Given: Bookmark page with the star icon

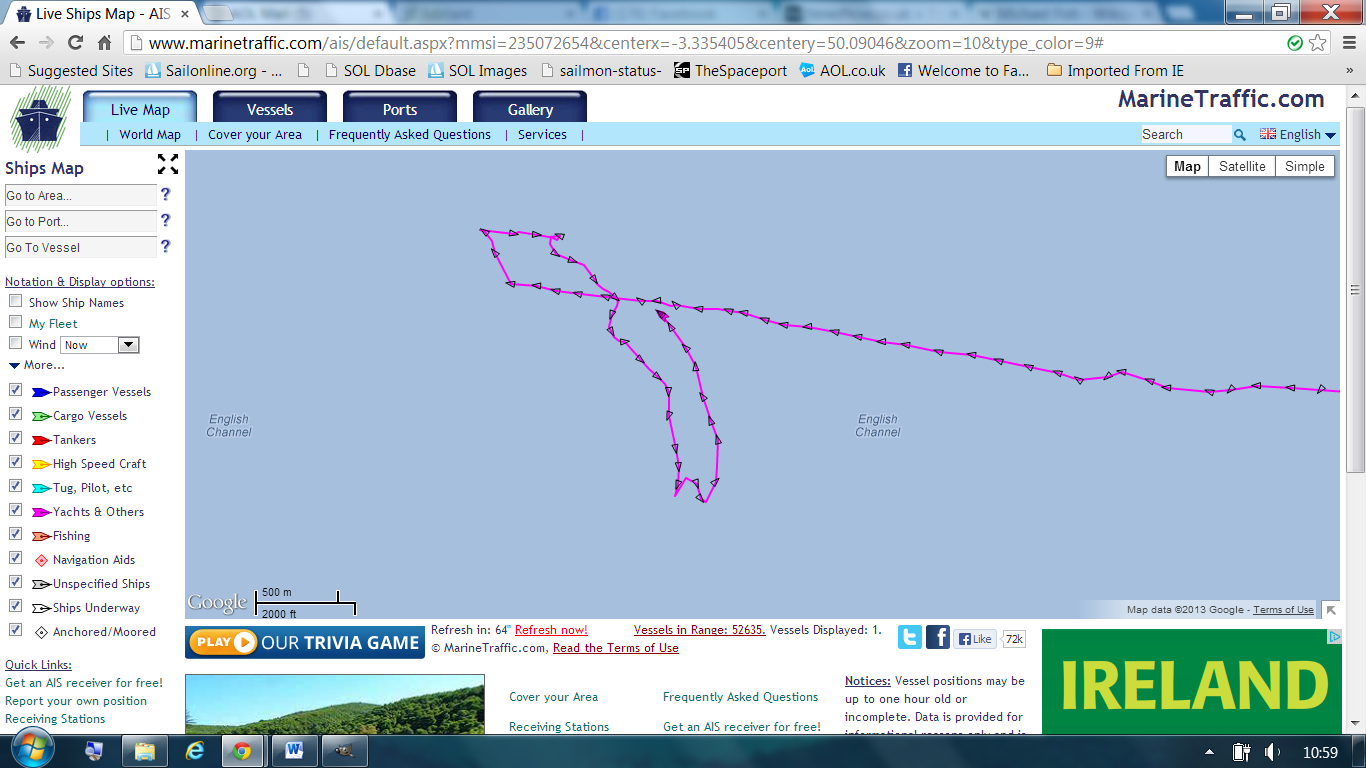Looking at the screenshot, I should coord(1318,43).
